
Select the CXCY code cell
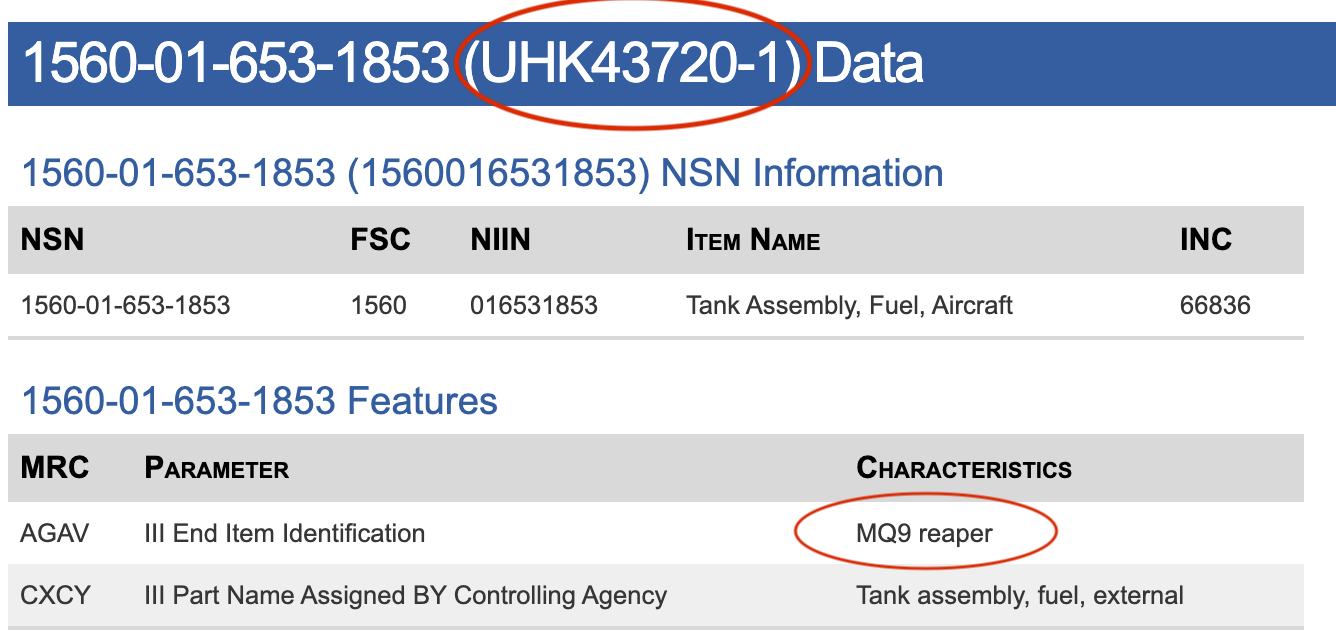55,595
